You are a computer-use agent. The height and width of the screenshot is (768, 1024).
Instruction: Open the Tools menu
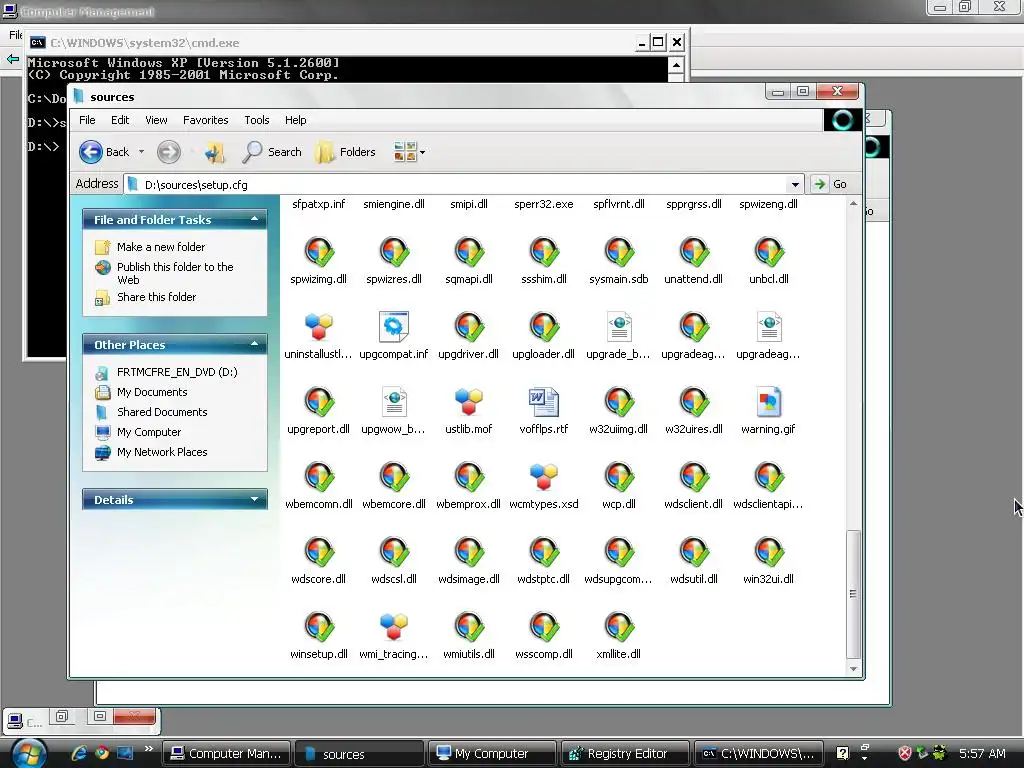[257, 120]
